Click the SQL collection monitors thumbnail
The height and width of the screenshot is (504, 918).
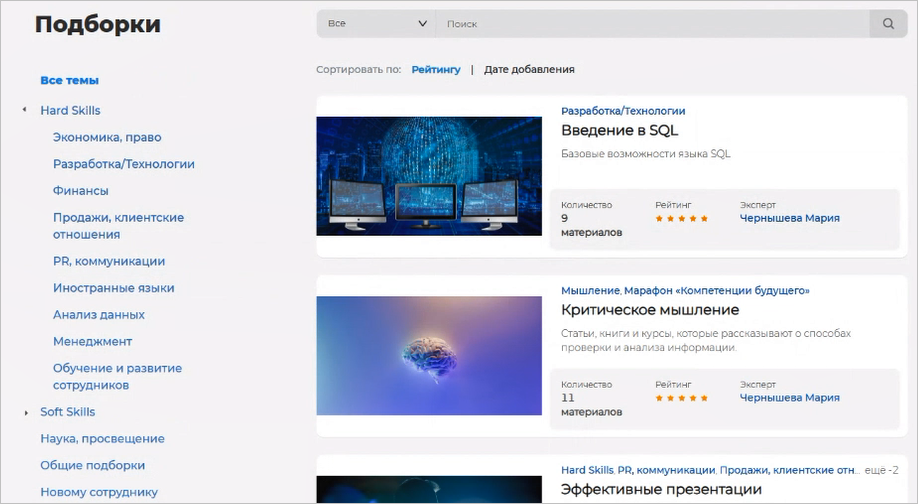(x=429, y=176)
